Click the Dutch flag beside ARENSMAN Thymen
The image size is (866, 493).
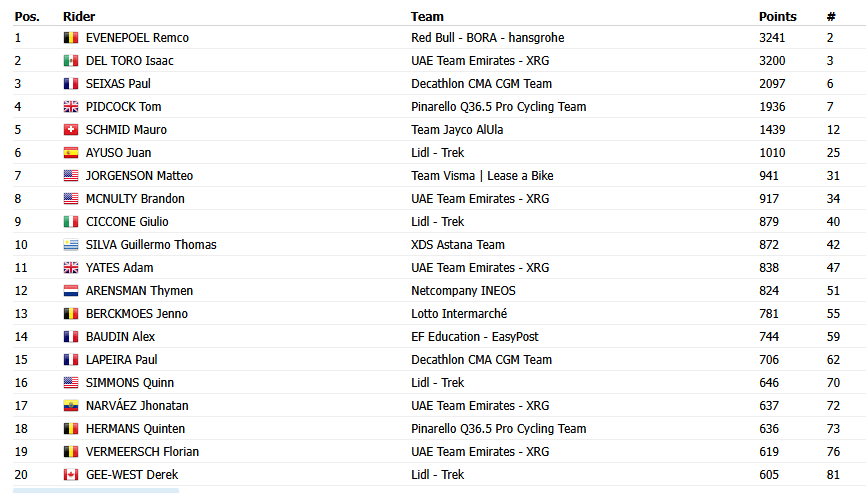[71, 291]
